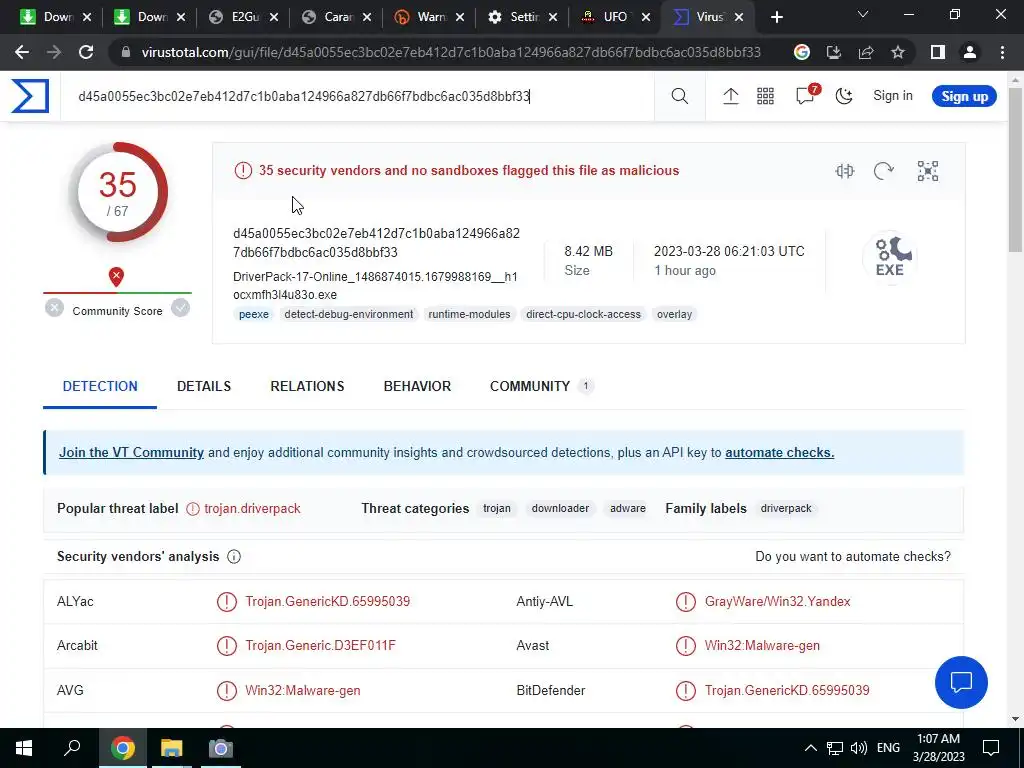
Task: Open a new browser tab with plus
Action: click(x=776, y=17)
